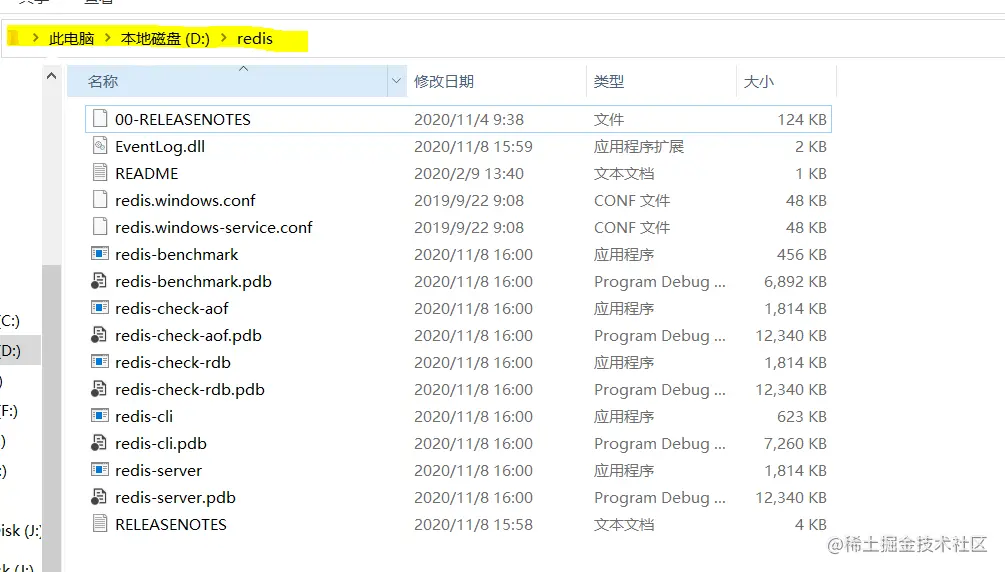Expand the chevron before 此电脑 in address bar
Image resolution: width=1005 pixels, height=572 pixels.
(x=35, y=38)
